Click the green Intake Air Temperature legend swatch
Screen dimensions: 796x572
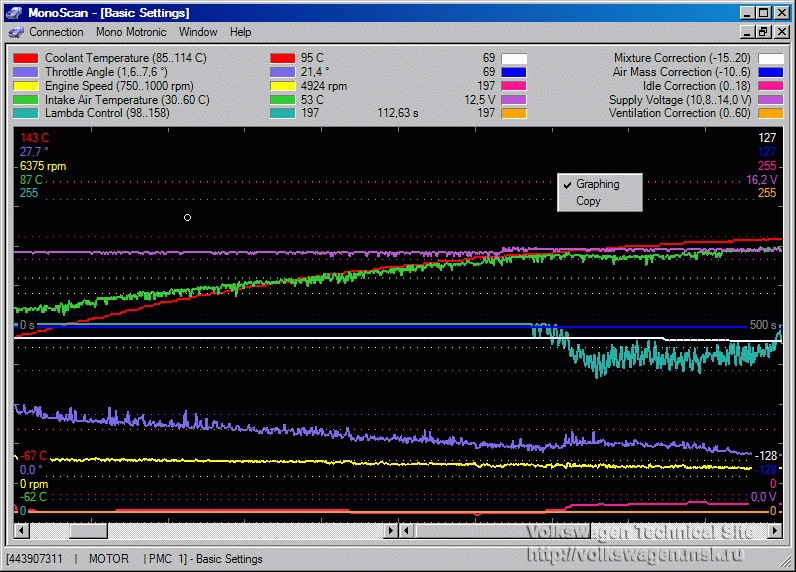25,100
